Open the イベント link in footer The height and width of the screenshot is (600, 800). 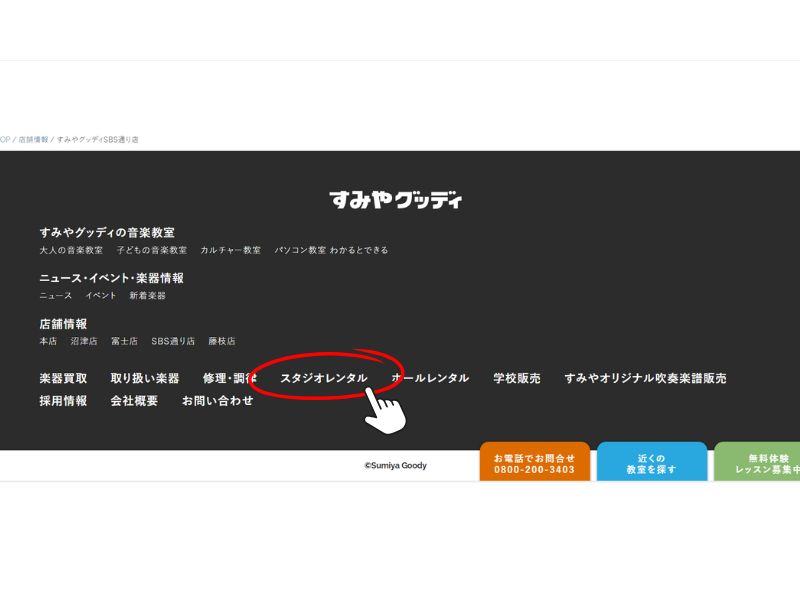click(x=100, y=296)
